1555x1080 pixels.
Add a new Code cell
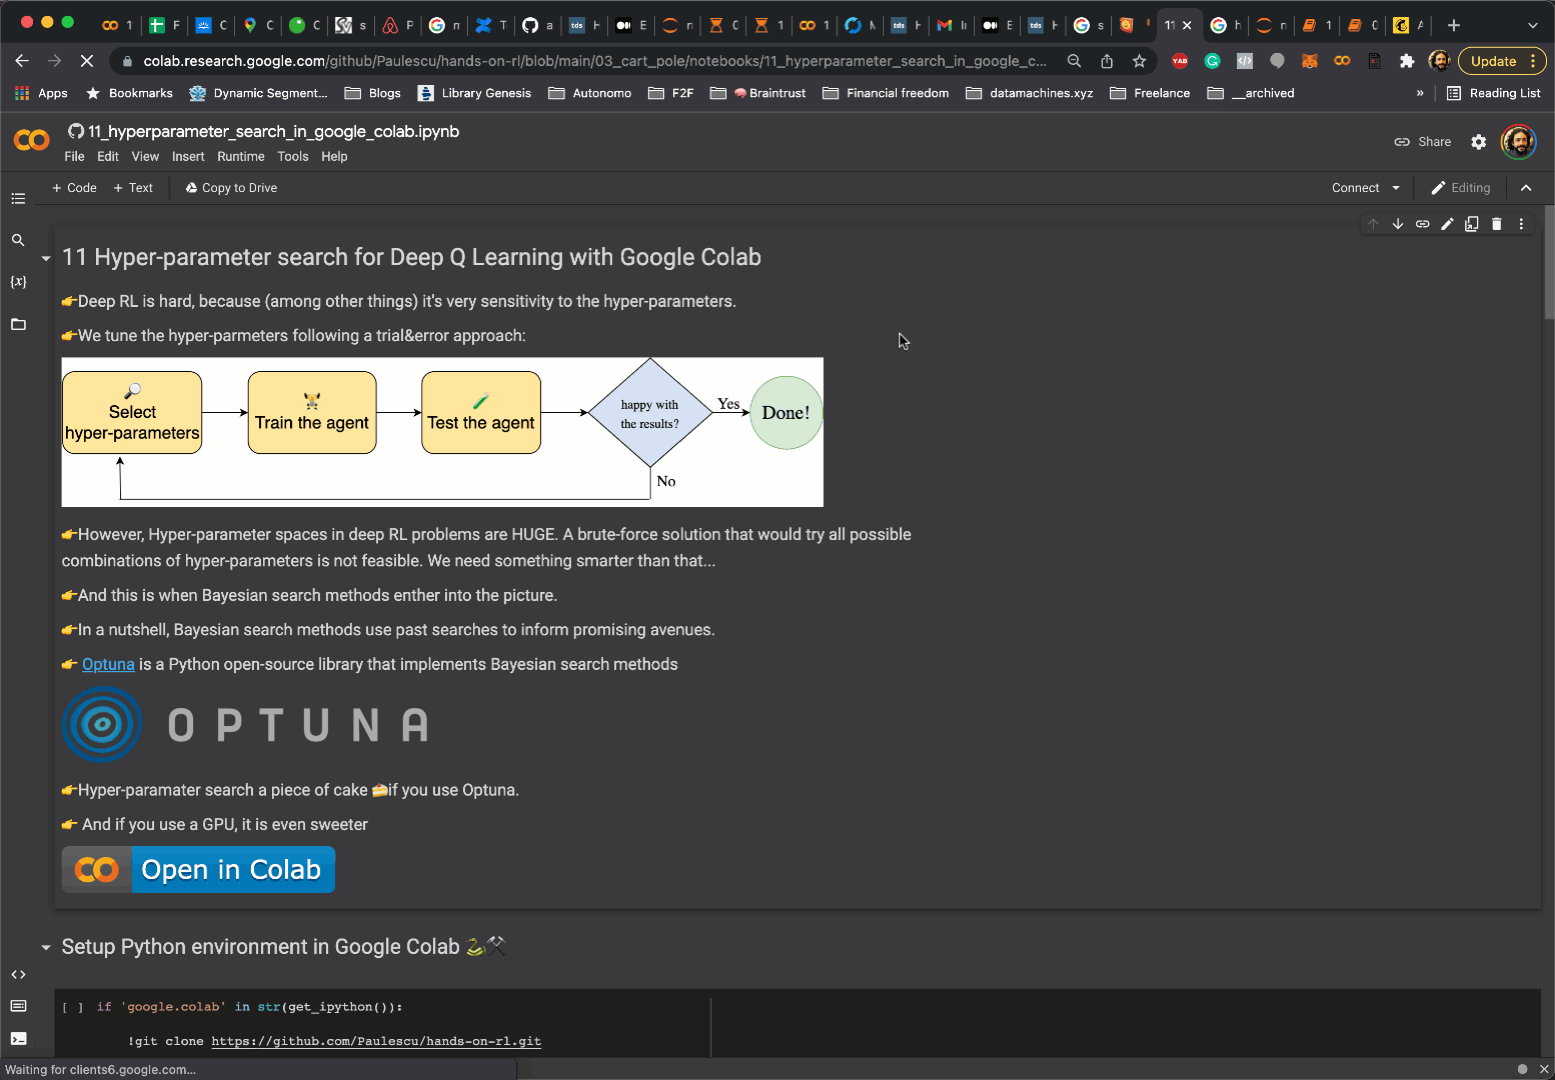[x=75, y=188]
